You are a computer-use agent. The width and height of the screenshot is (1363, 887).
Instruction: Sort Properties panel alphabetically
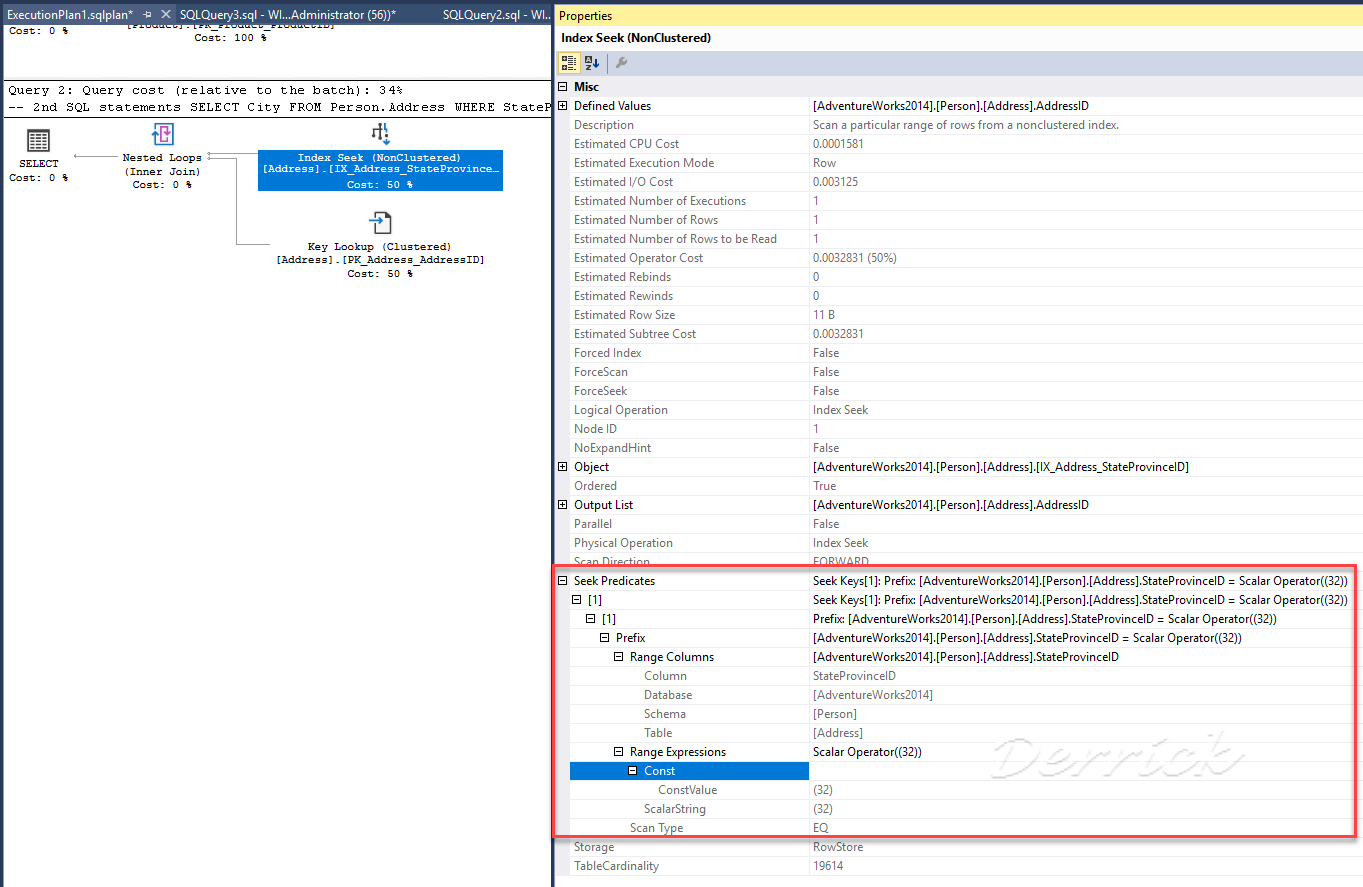point(590,62)
